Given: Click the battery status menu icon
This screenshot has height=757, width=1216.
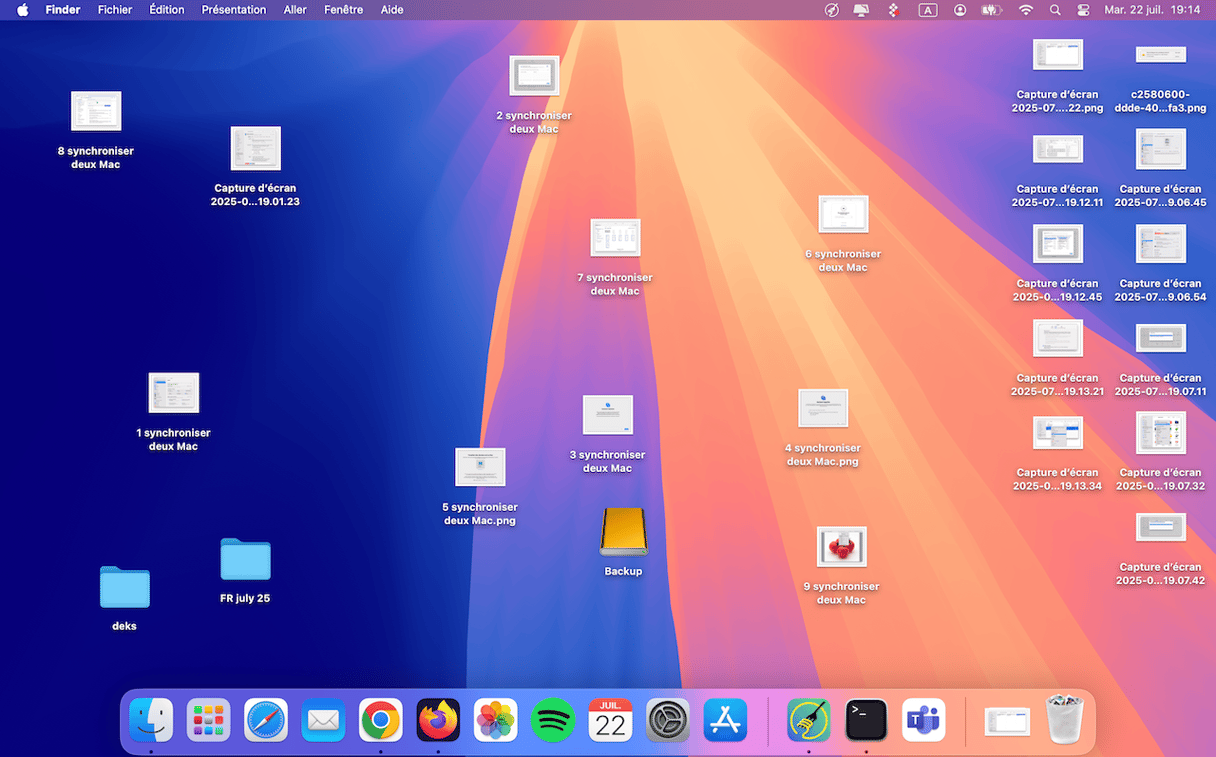Looking at the screenshot, I should tap(992, 10).
